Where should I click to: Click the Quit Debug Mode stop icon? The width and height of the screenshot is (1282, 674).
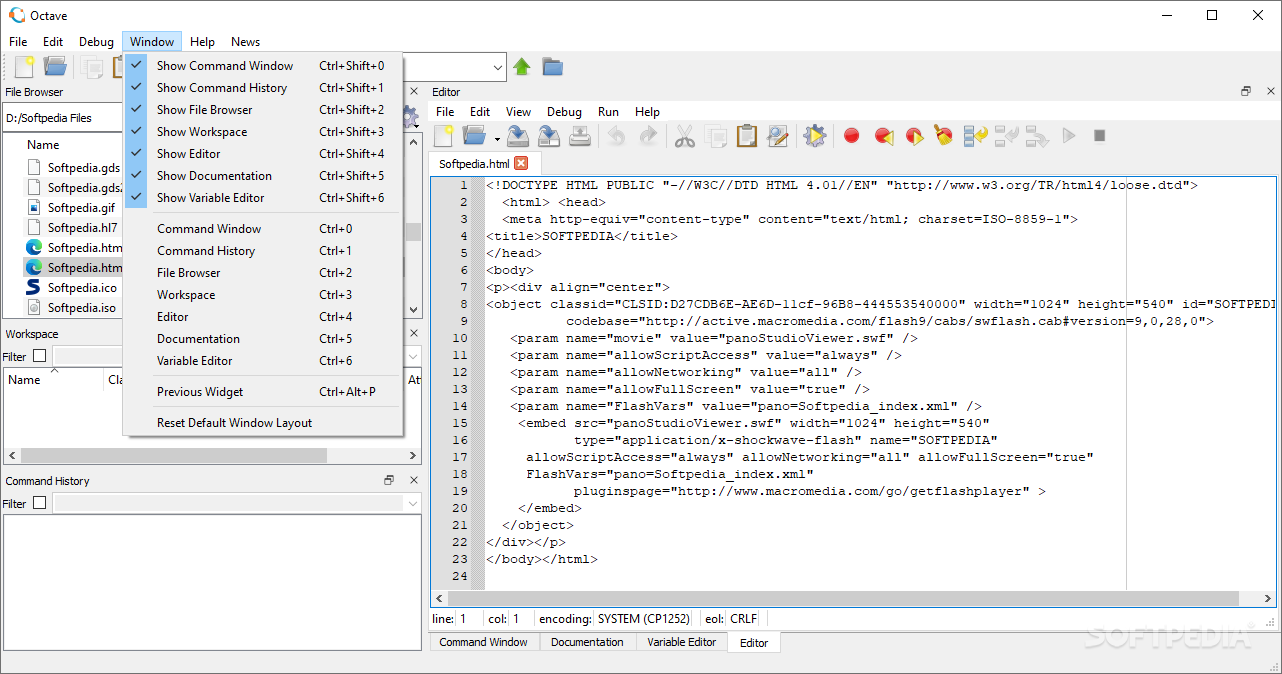click(x=1100, y=136)
